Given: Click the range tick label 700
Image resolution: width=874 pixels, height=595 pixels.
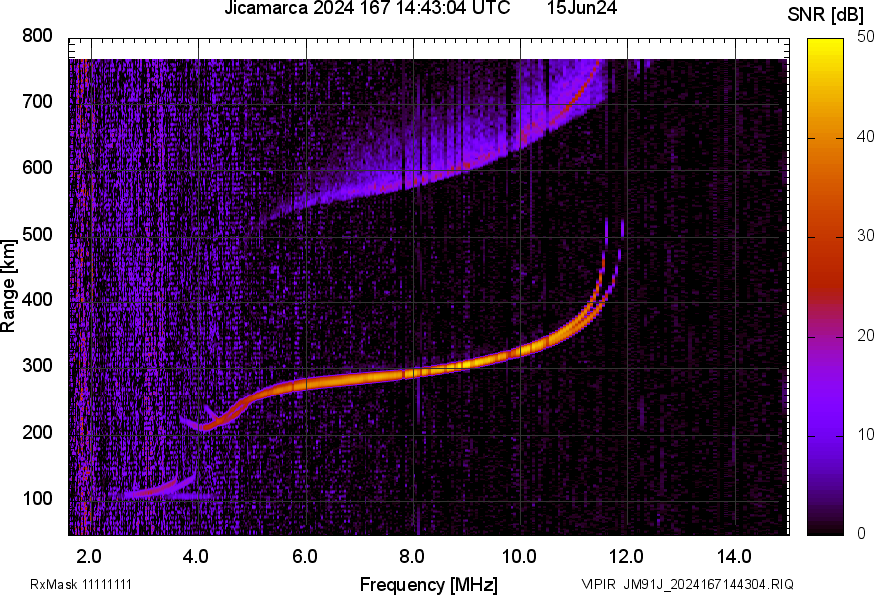Looking at the screenshot, I should click(x=37, y=102).
